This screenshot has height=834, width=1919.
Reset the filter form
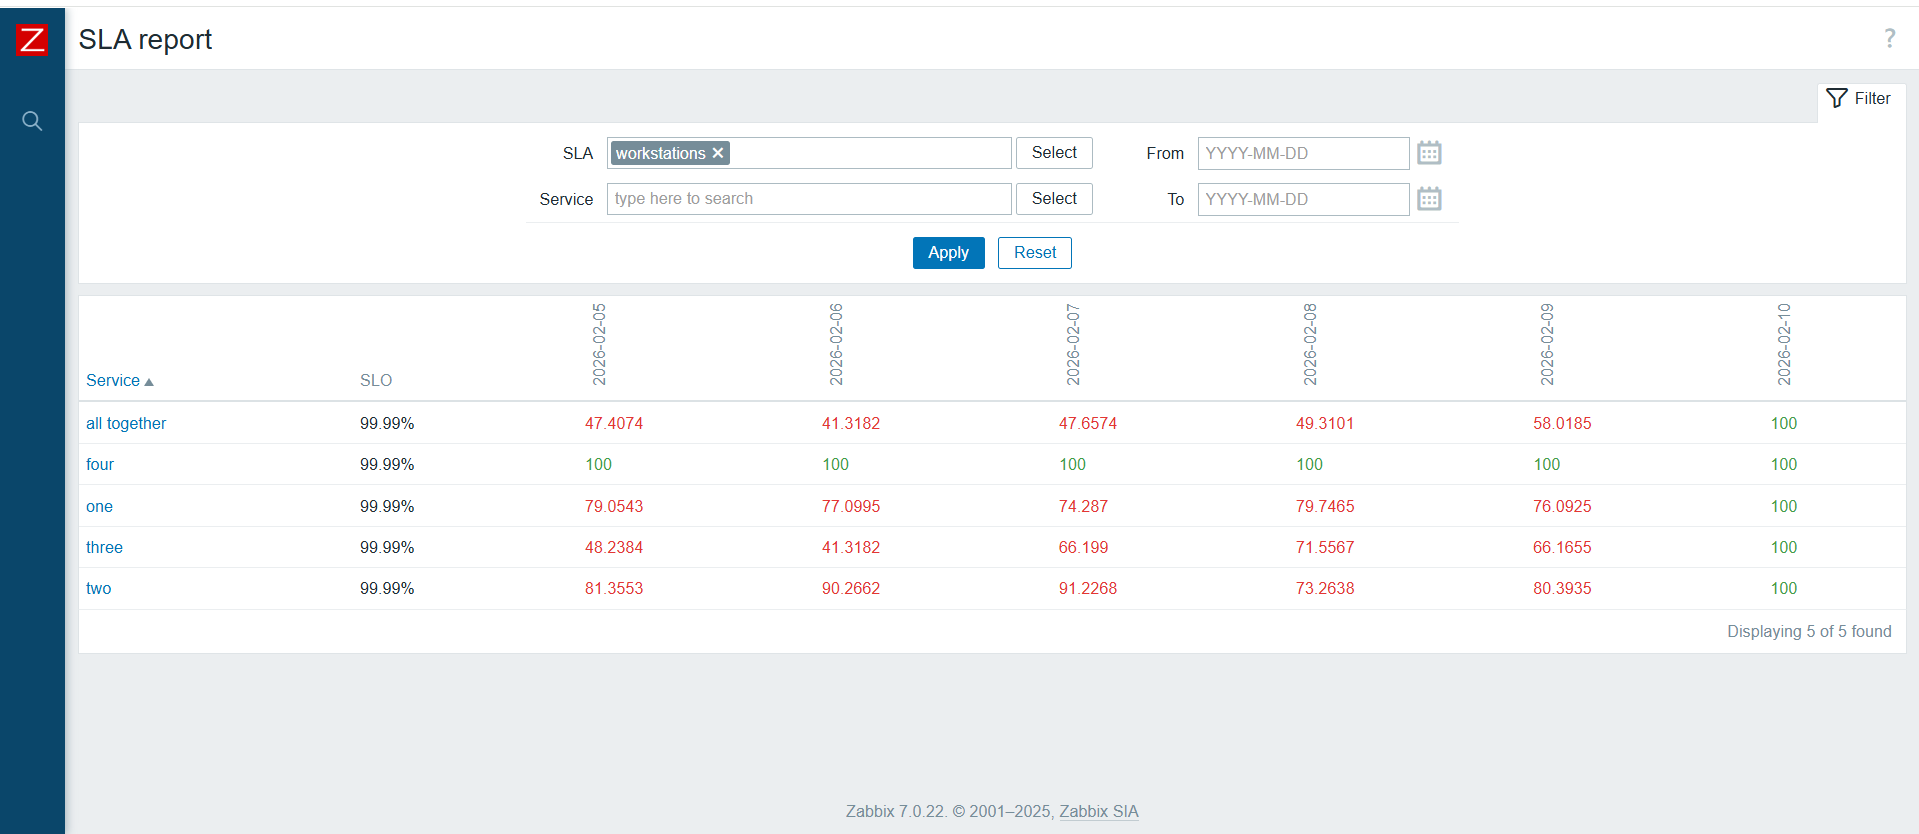pos(1034,253)
